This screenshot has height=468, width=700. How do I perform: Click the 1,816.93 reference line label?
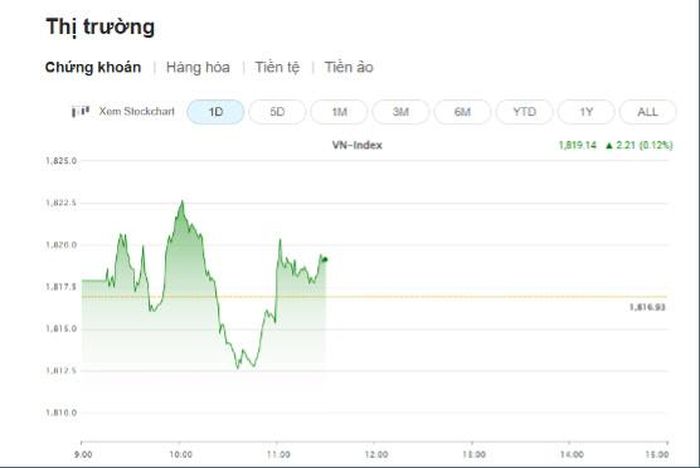pyautogui.click(x=647, y=307)
